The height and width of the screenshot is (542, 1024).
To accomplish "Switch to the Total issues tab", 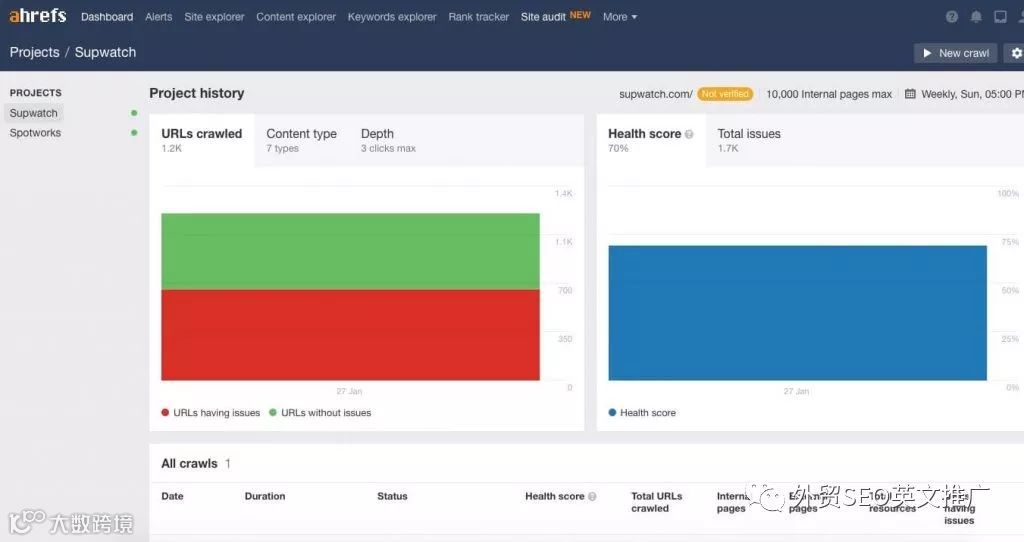I will pos(749,140).
